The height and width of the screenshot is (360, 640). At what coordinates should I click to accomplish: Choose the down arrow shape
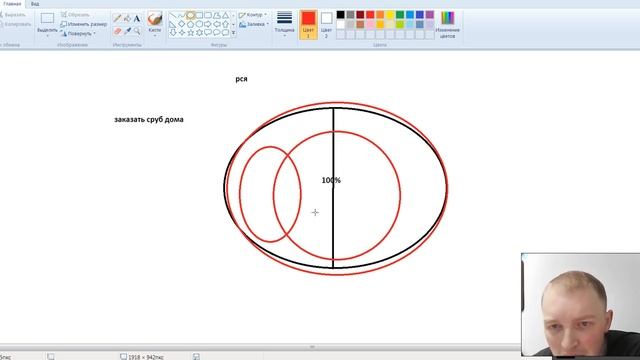tap(173, 32)
